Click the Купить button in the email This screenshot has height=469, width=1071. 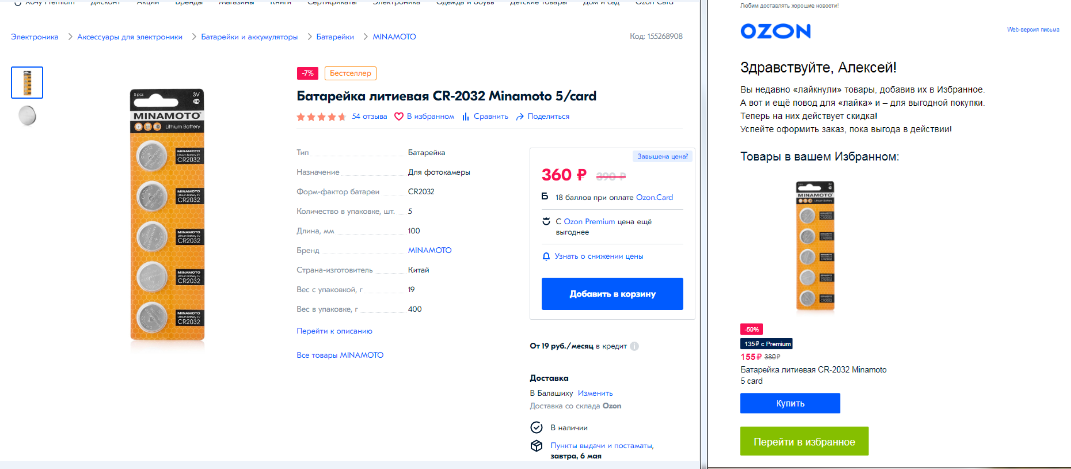click(x=790, y=403)
